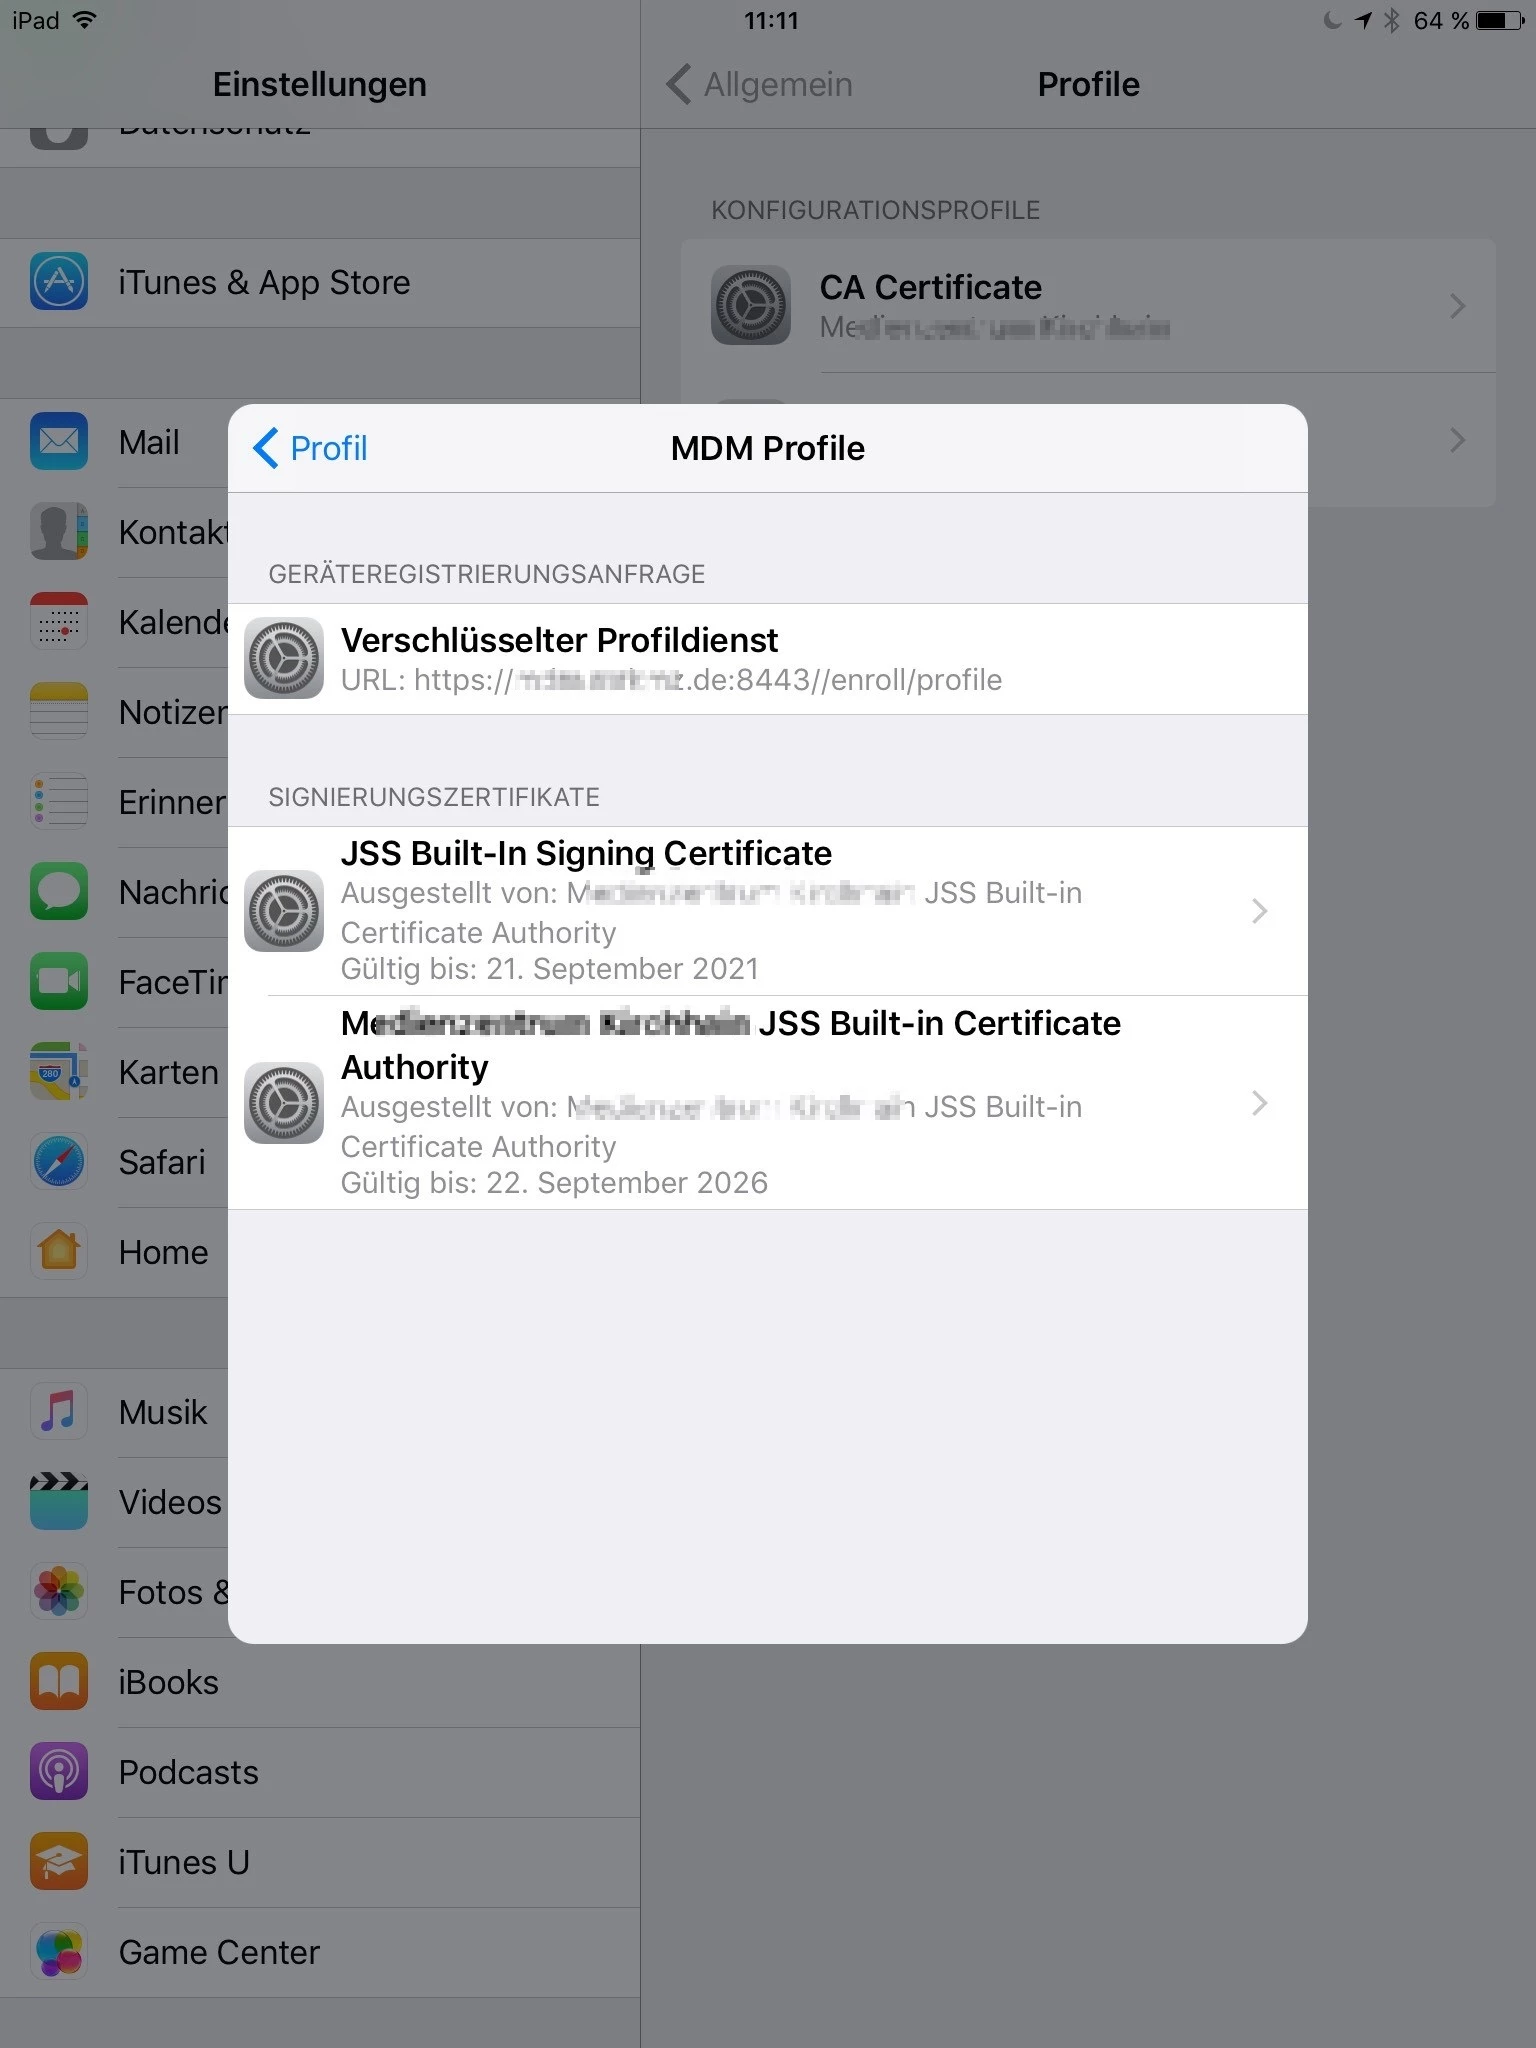Tap the 11:11 clock in status bar
The image size is (1536, 2048).
click(771, 20)
